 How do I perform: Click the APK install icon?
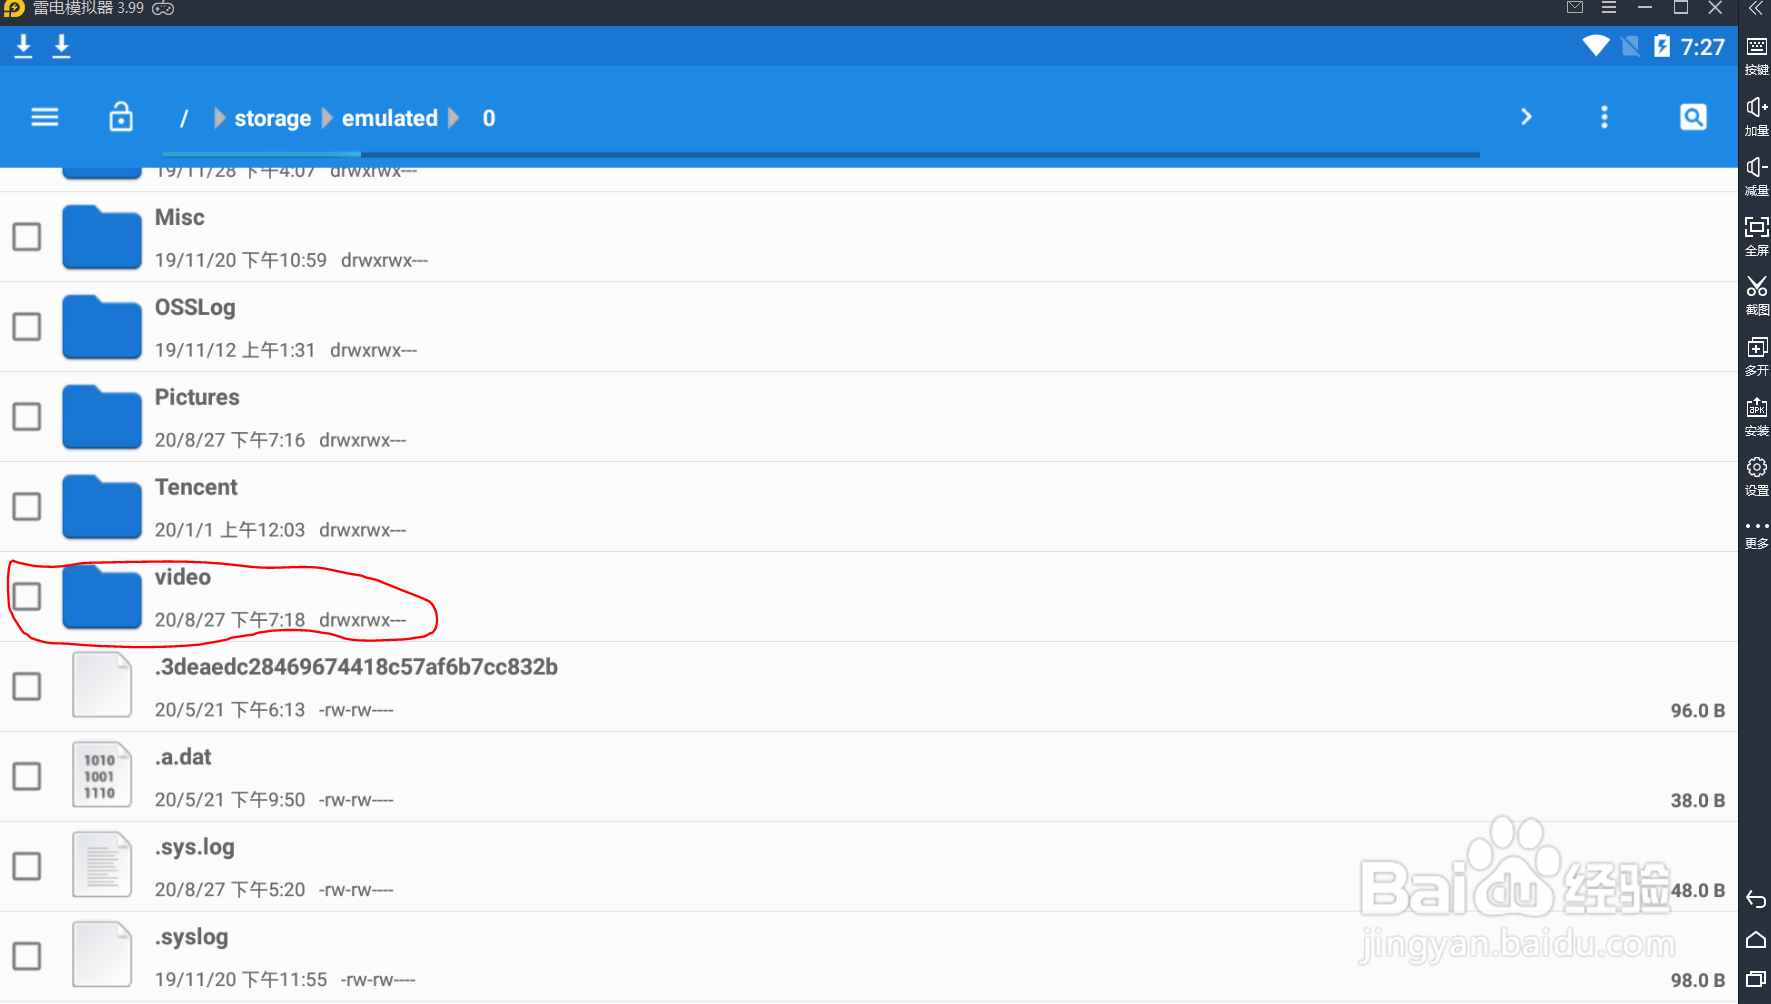click(x=1756, y=415)
